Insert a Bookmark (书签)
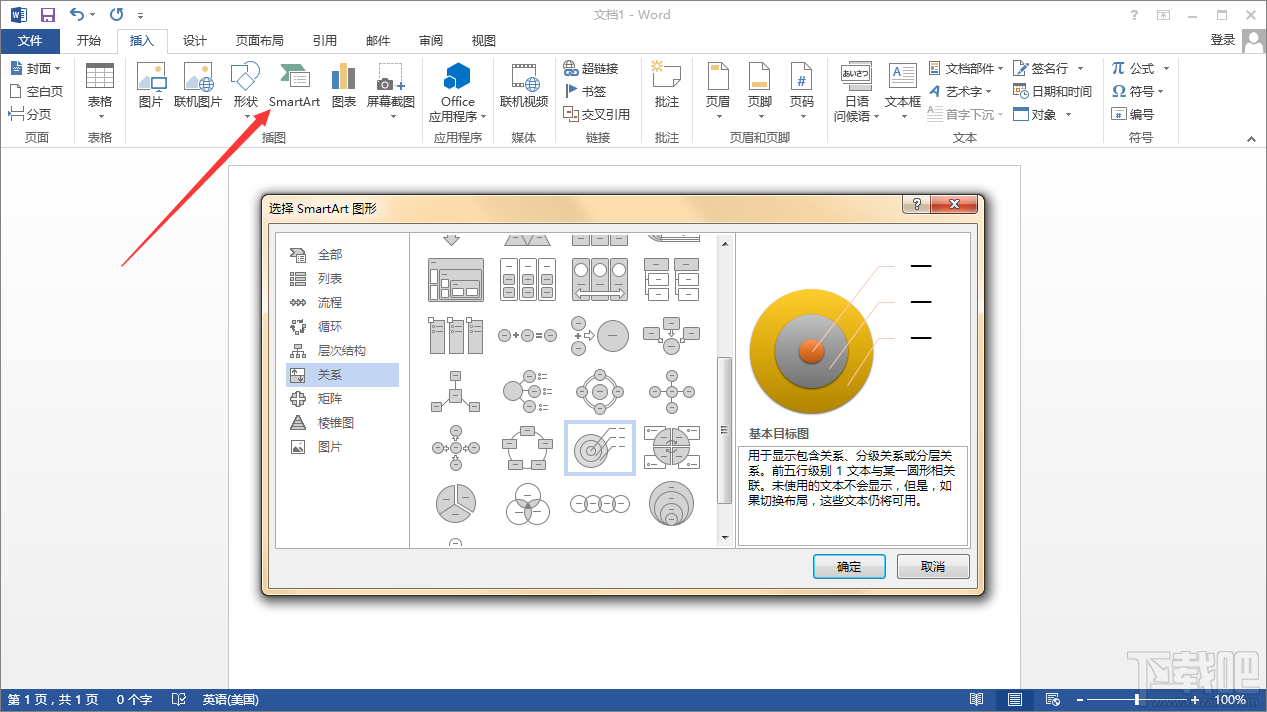Viewport: 1267px width, 712px height. coord(588,90)
